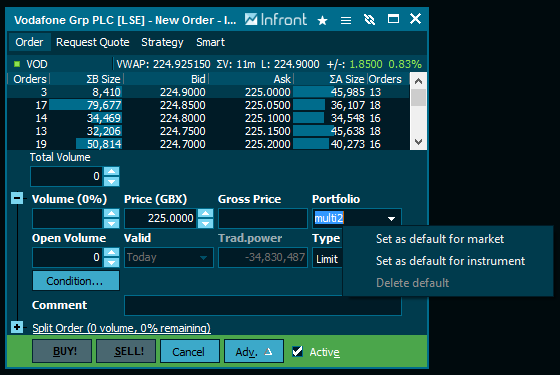The height and width of the screenshot is (375, 560).
Task: Expand the Split Order plus expander
Action: pyautogui.click(x=17, y=327)
